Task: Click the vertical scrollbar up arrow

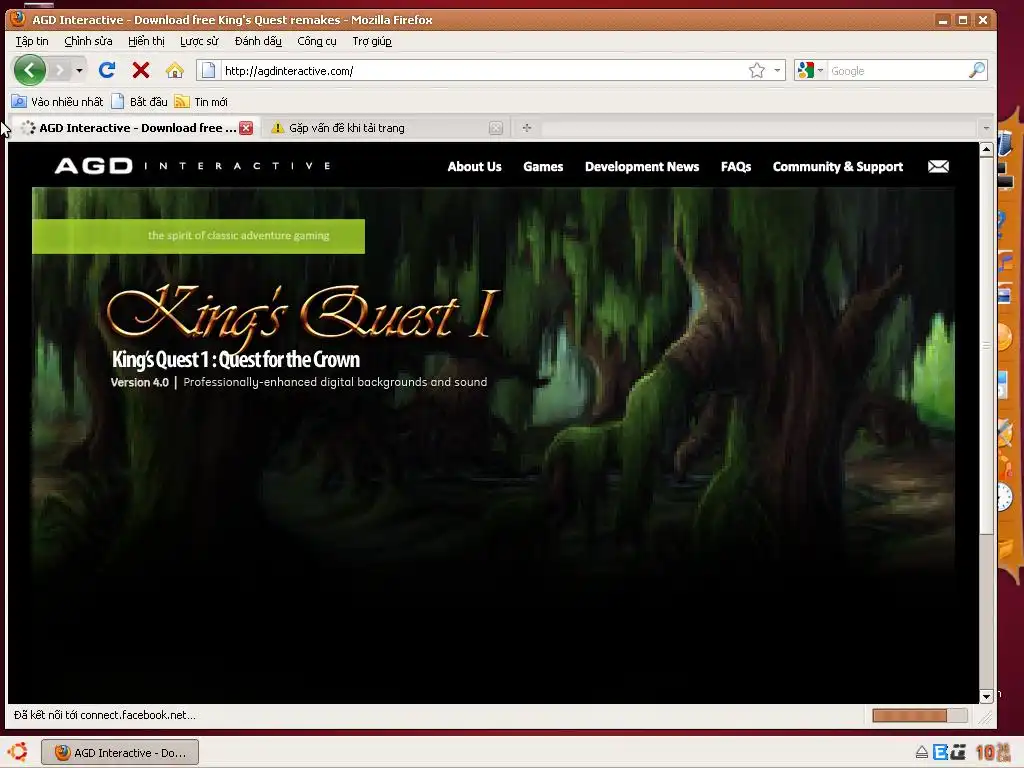Action: [986, 150]
